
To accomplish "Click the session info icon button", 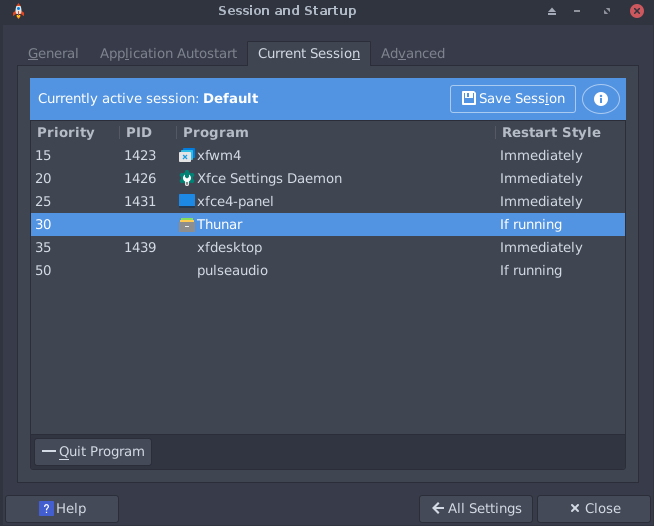I will (601, 99).
